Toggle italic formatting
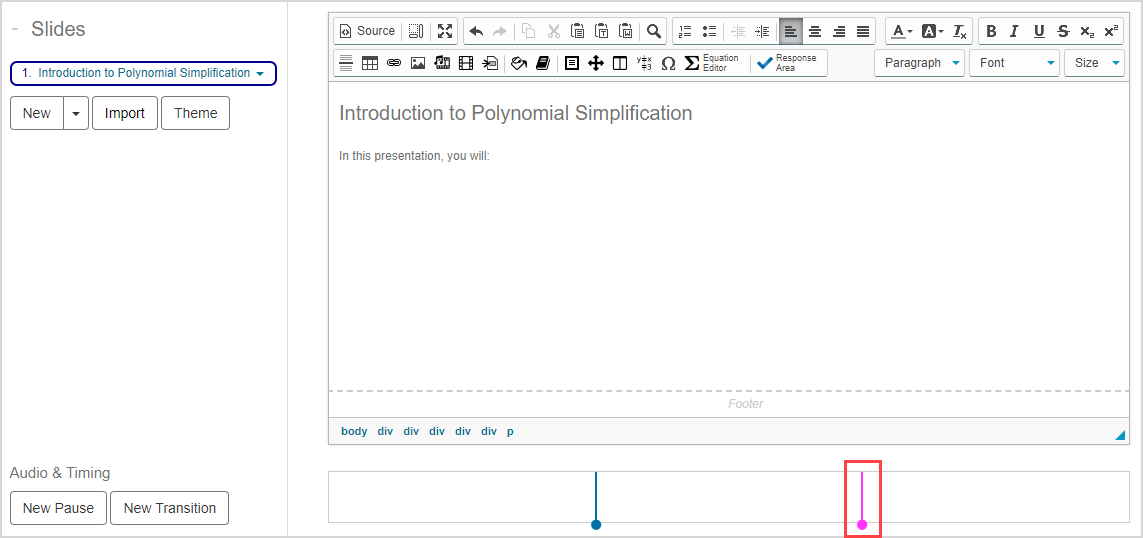The image size is (1143, 538). pos(1014,31)
